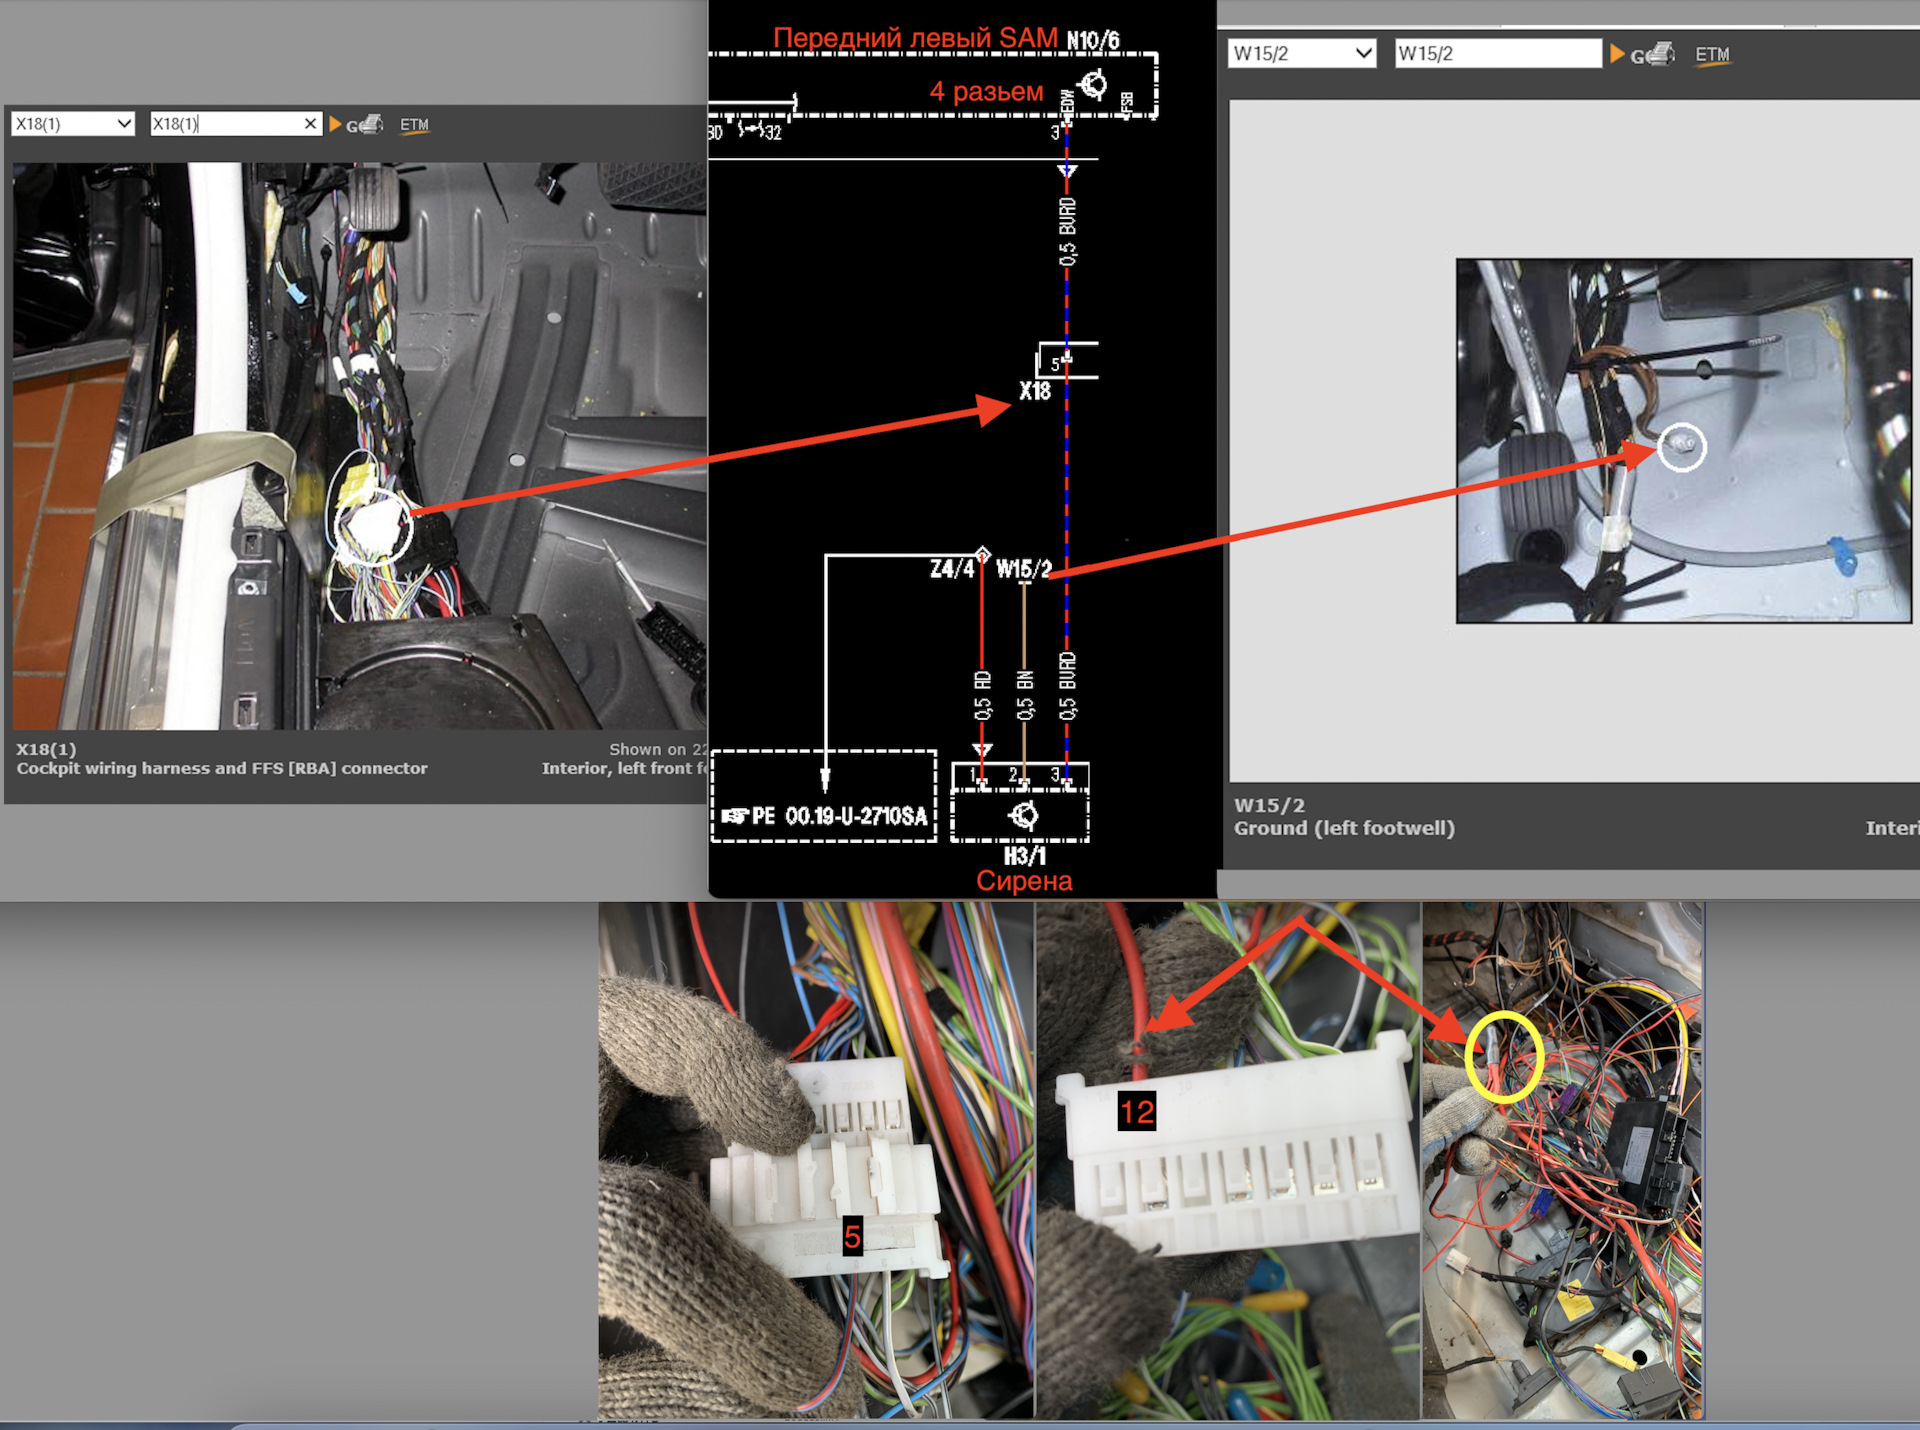Click the printer icon in W15/2 panel
1920x1430 pixels.
[x=1661, y=54]
